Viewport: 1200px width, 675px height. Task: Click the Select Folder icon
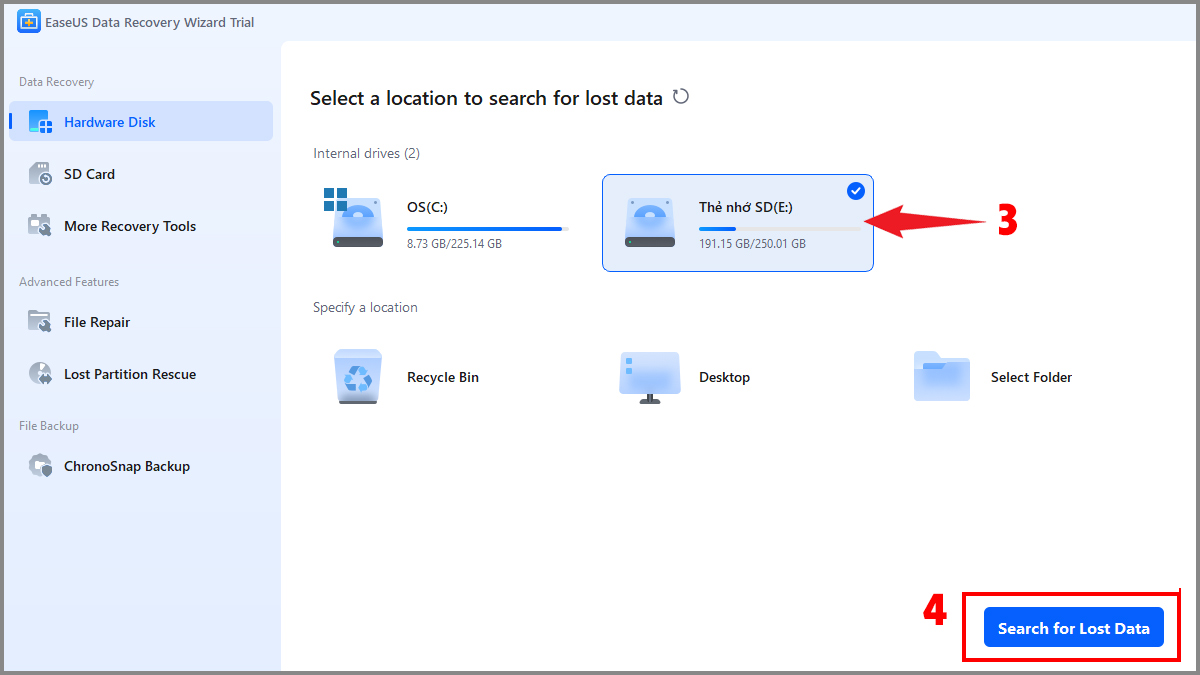pyautogui.click(x=942, y=376)
